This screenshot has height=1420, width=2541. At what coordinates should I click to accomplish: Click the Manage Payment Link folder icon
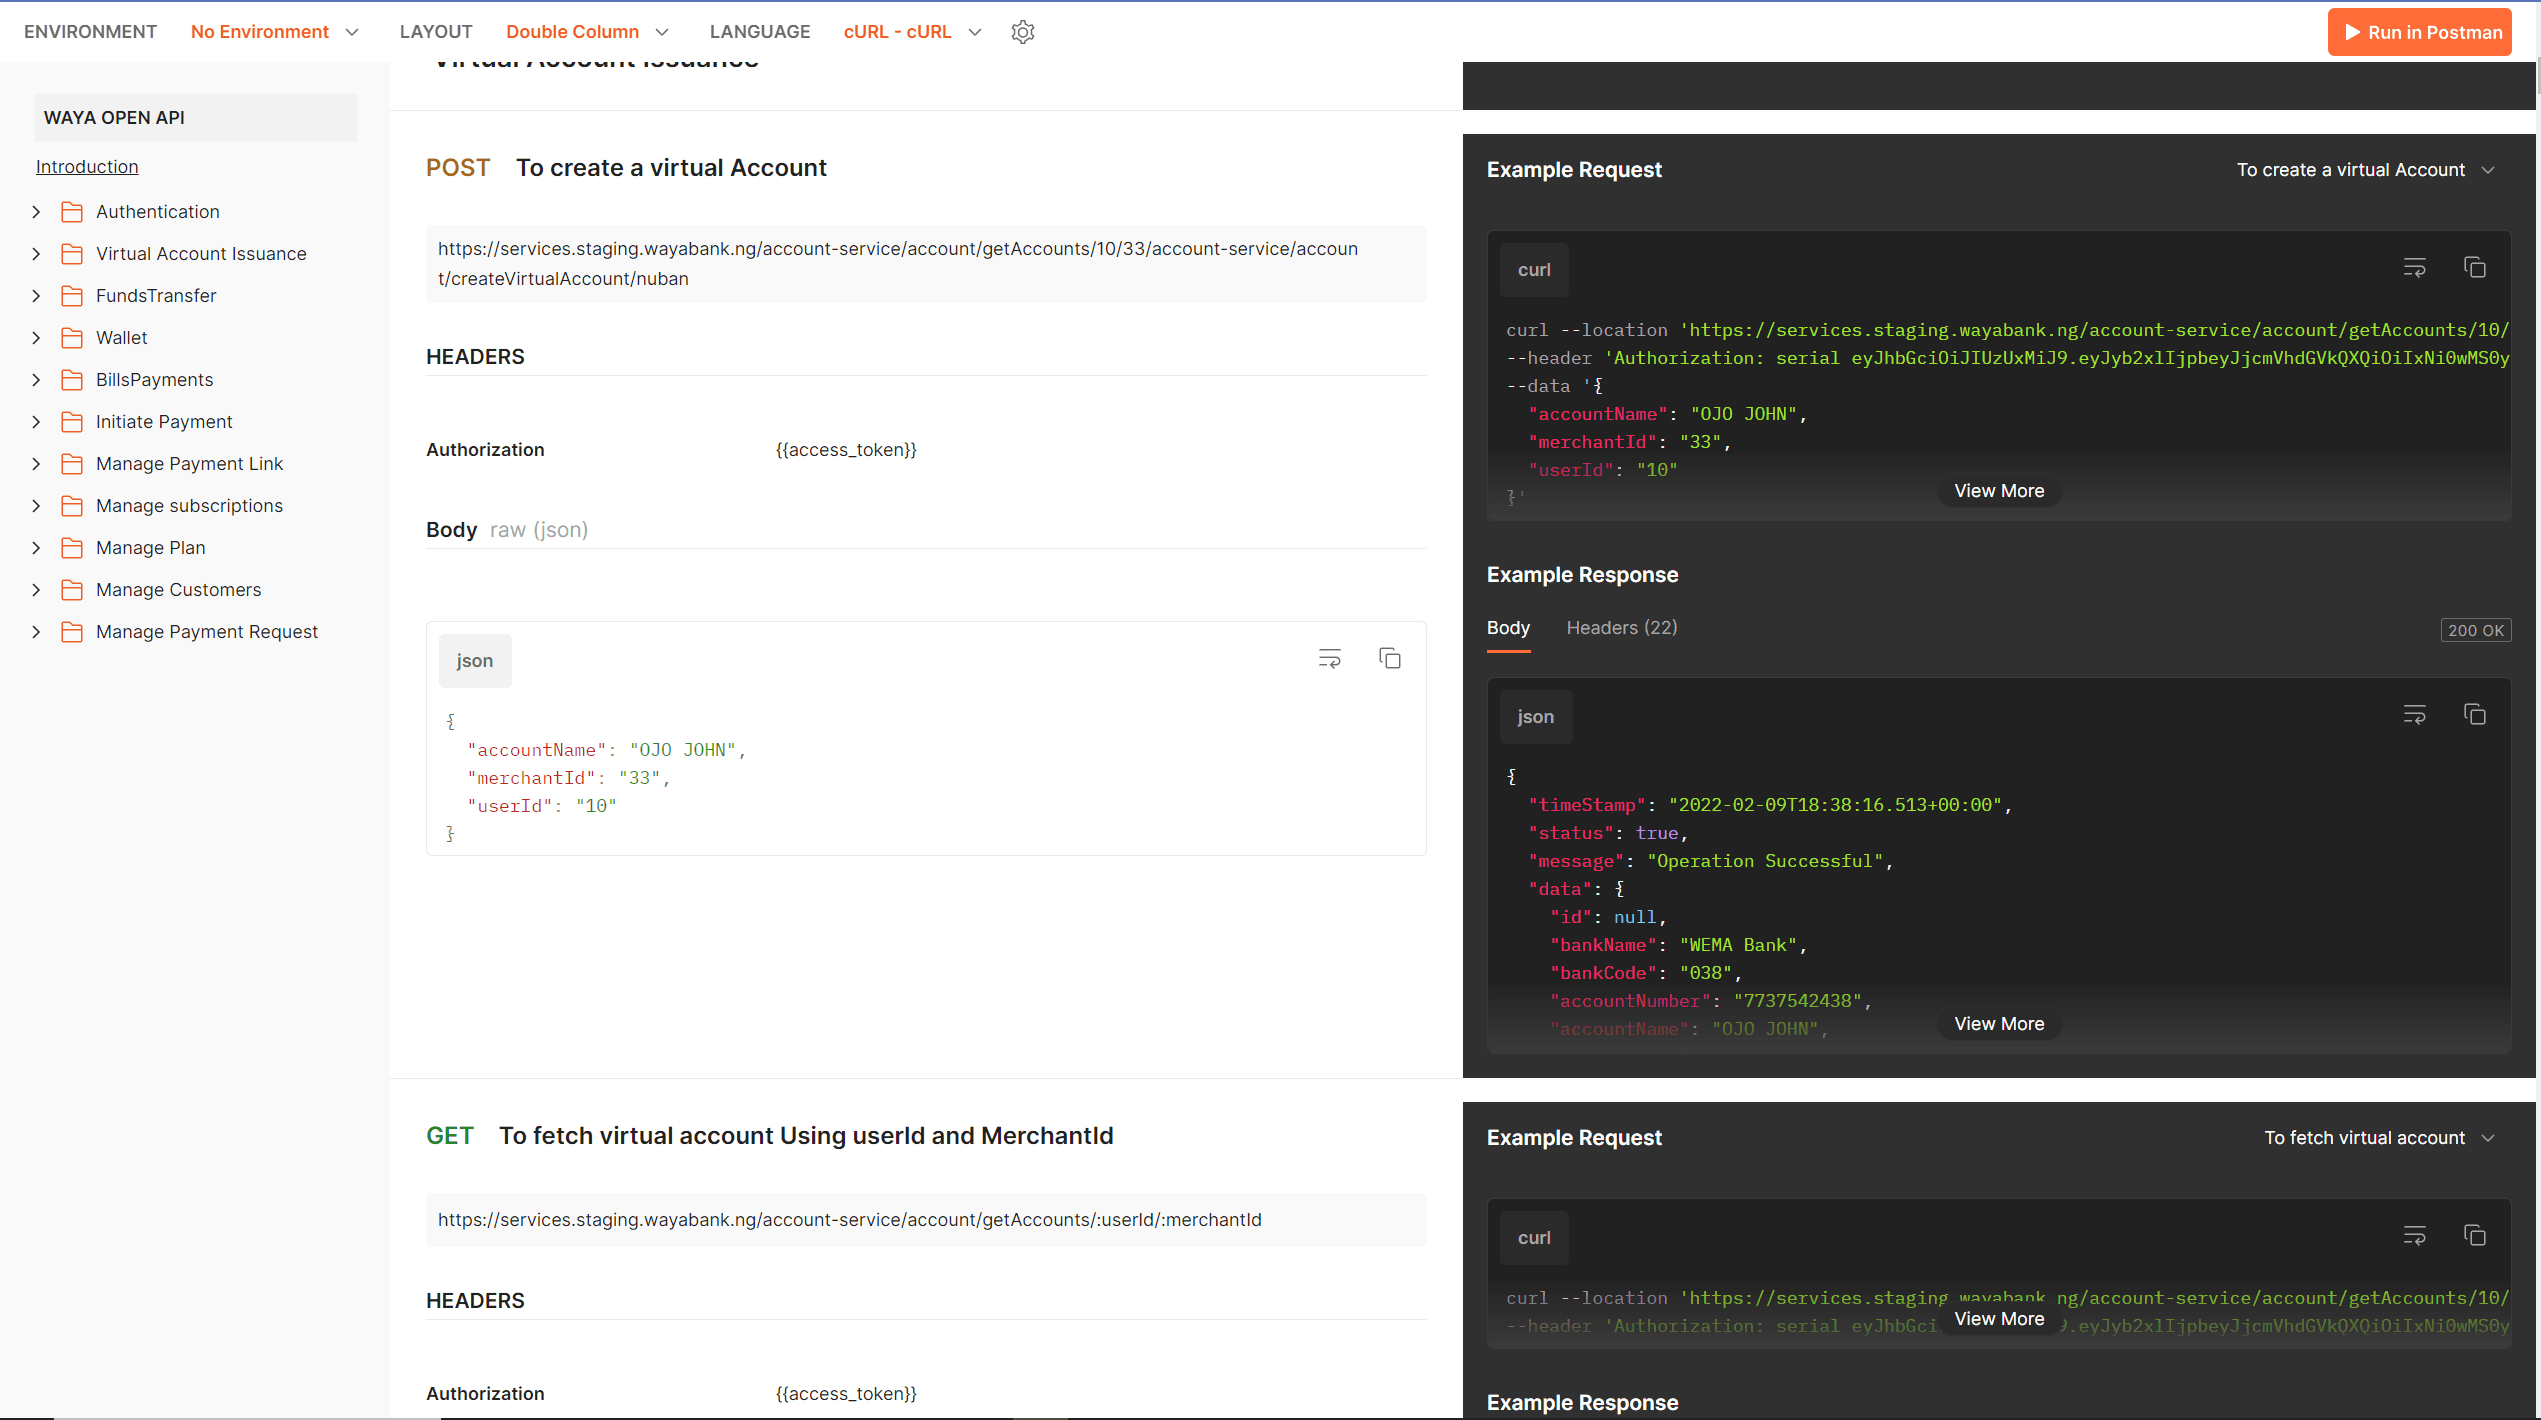[x=72, y=464]
